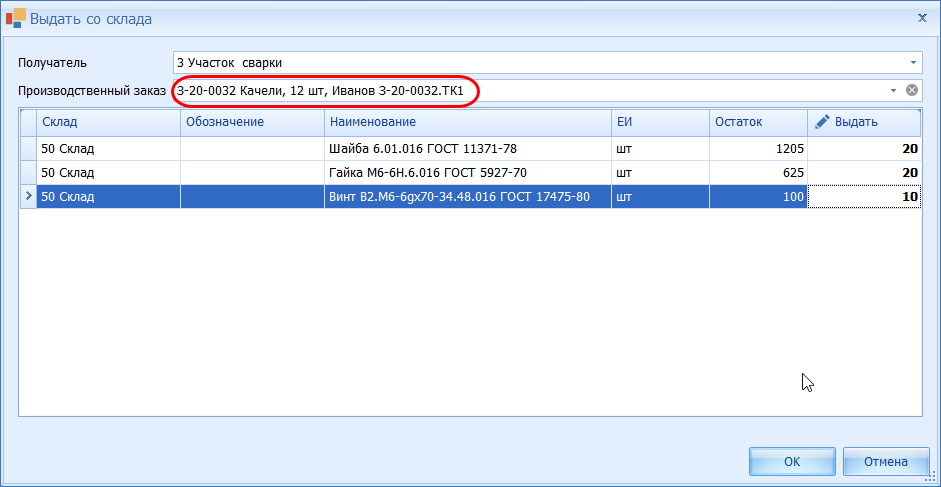The width and height of the screenshot is (941, 487).
Task: Clear the Производственный заказ field with X icon
Action: click(912, 91)
